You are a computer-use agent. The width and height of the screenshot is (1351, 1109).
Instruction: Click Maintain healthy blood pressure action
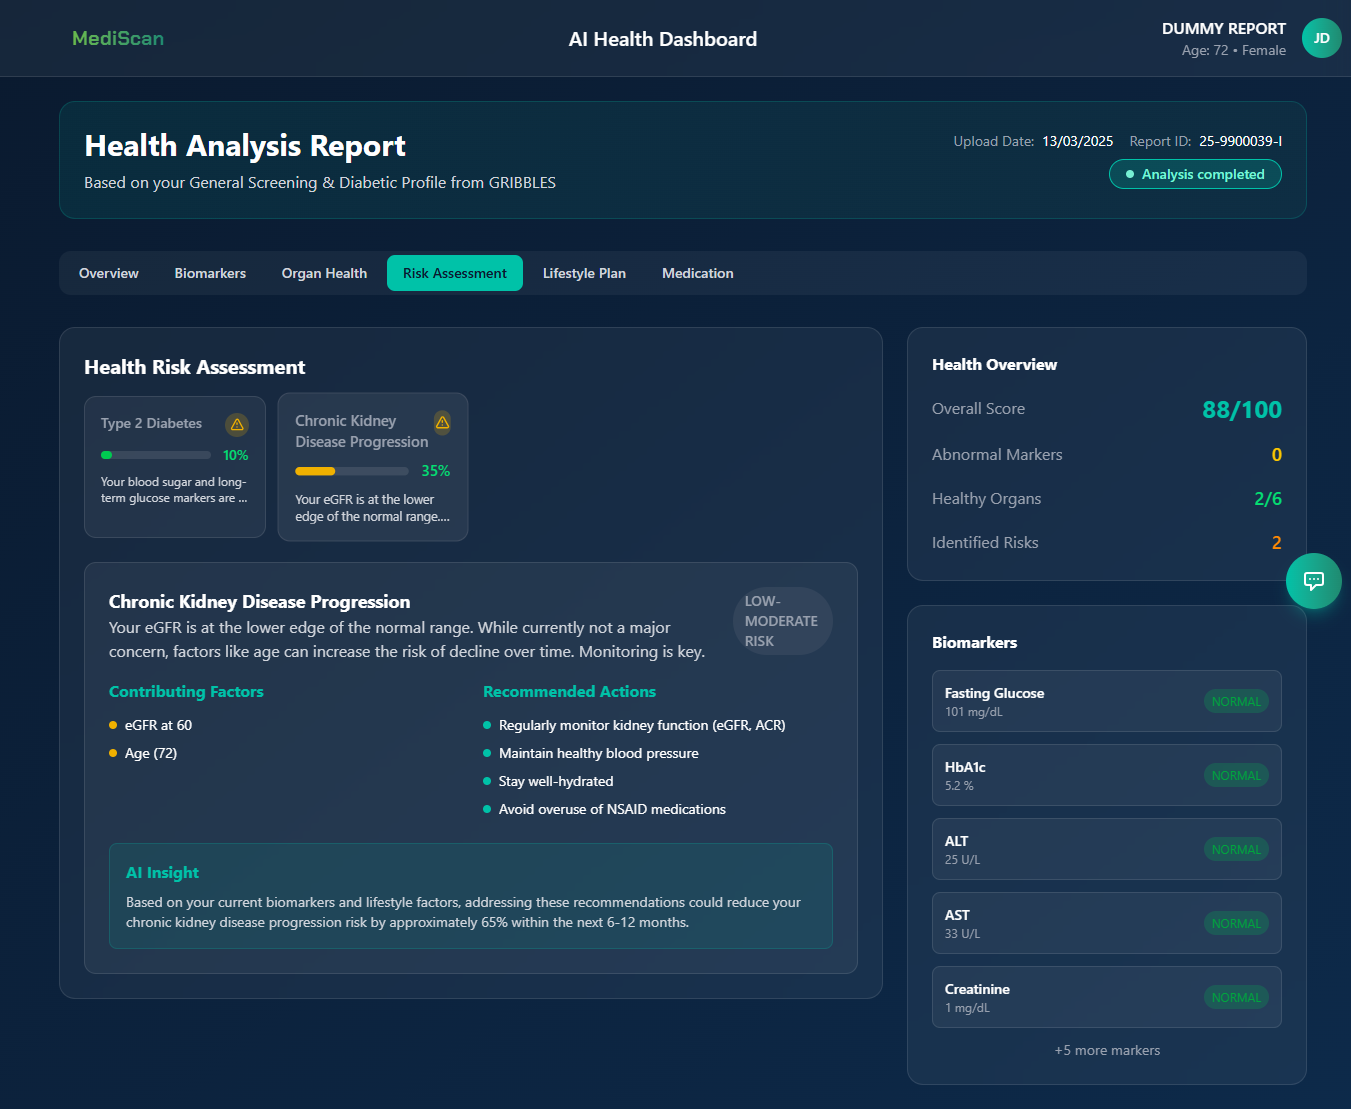(x=599, y=753)
